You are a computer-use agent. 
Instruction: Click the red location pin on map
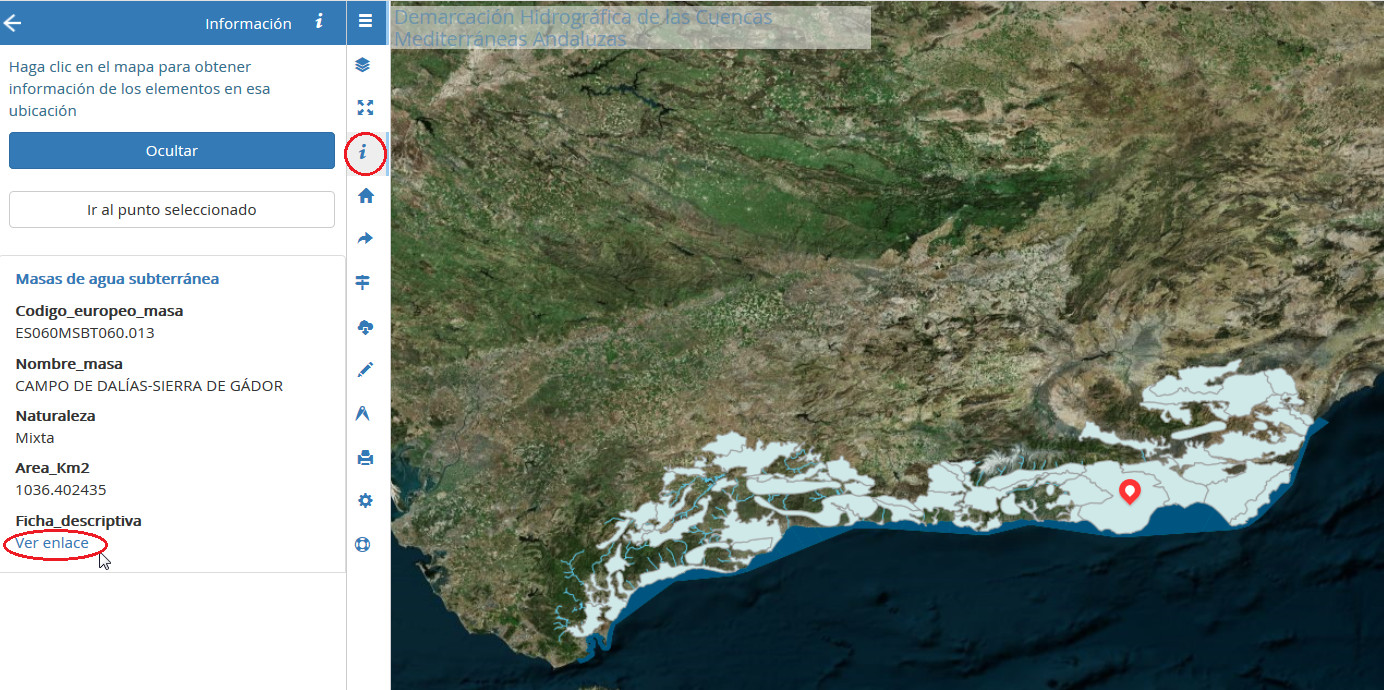pos(1130,491)
